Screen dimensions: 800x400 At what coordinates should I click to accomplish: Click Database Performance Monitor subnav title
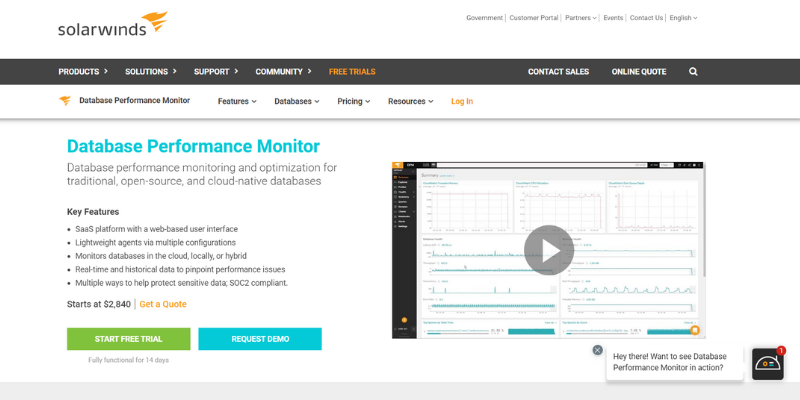(x=135, y=101)
